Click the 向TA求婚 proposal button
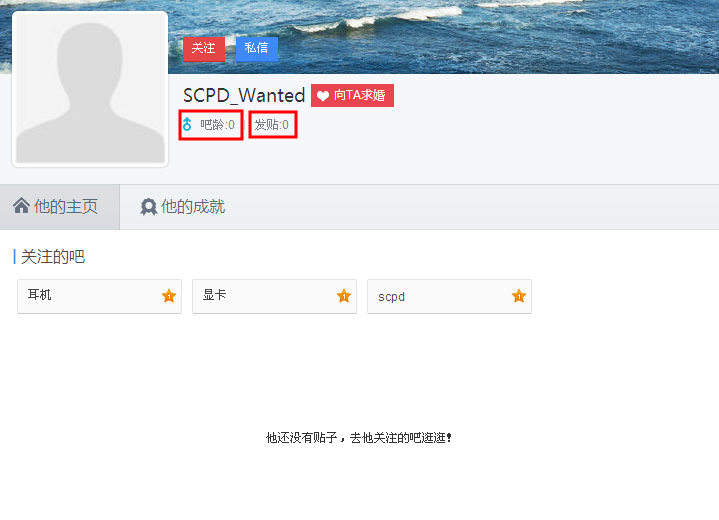Viewport: 719px width, 520px height. coord(352,95)
